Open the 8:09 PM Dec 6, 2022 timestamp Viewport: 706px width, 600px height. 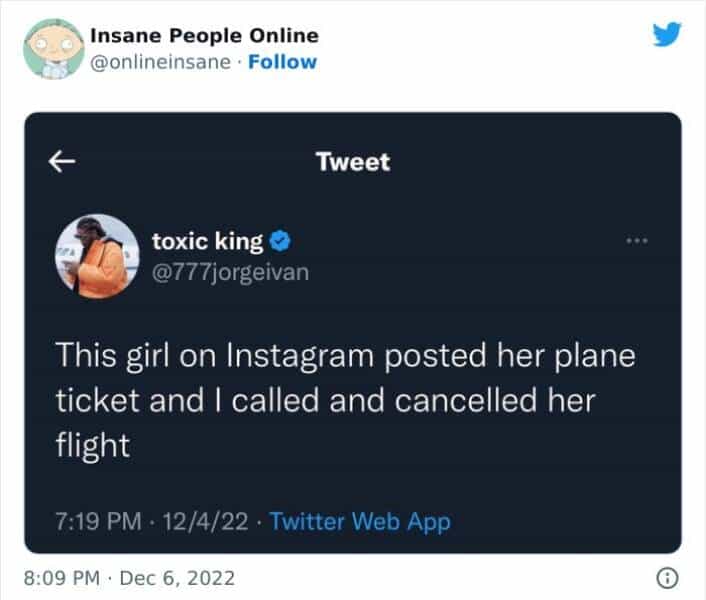click(x=129, y=578)
